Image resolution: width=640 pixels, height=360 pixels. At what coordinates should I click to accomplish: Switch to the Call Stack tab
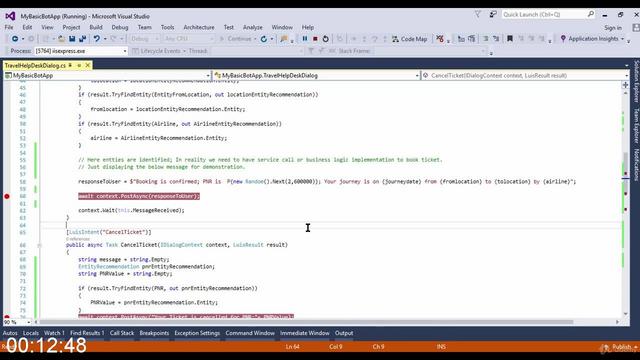(x=122, y=333)
